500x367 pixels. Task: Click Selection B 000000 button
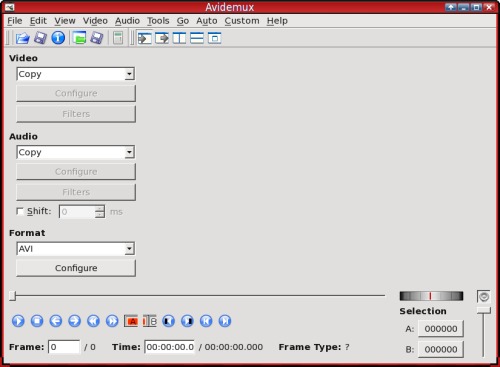pyautogui.click(x=441, y=349)
